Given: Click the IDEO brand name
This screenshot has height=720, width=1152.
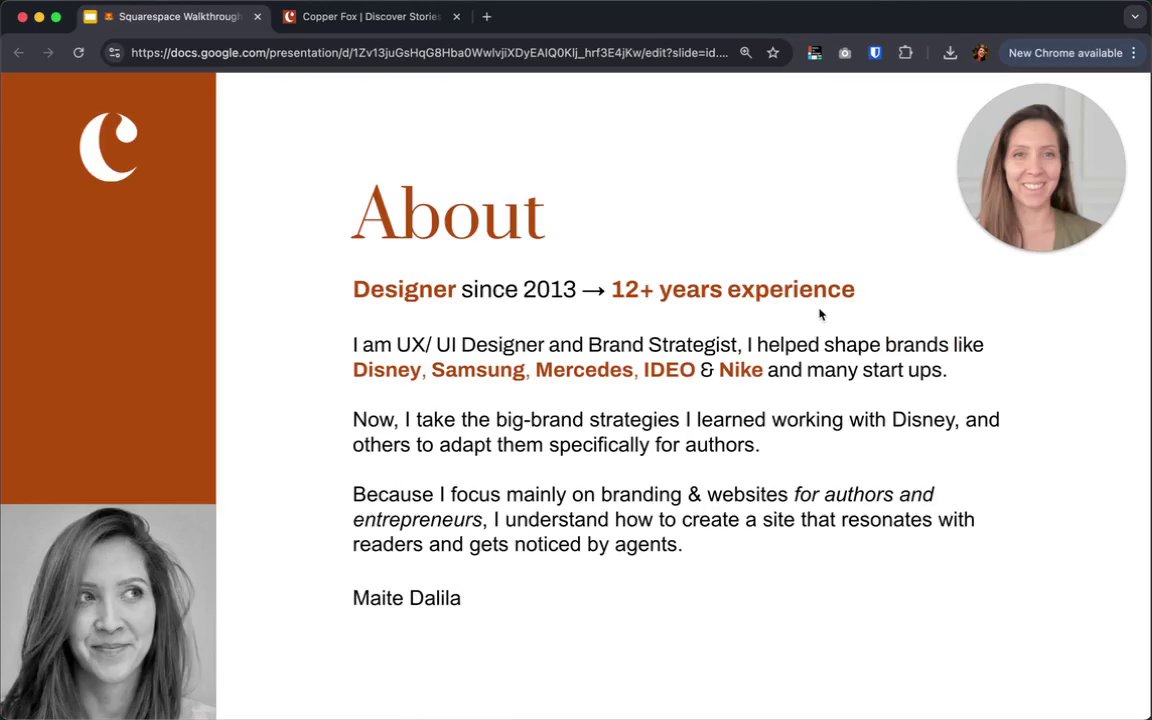Looking at the screenshot, I should point(669,370).
